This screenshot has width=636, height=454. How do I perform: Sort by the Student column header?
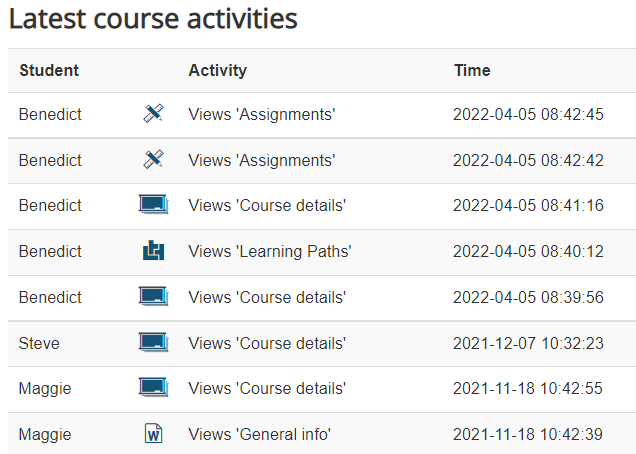coord(49,71)
